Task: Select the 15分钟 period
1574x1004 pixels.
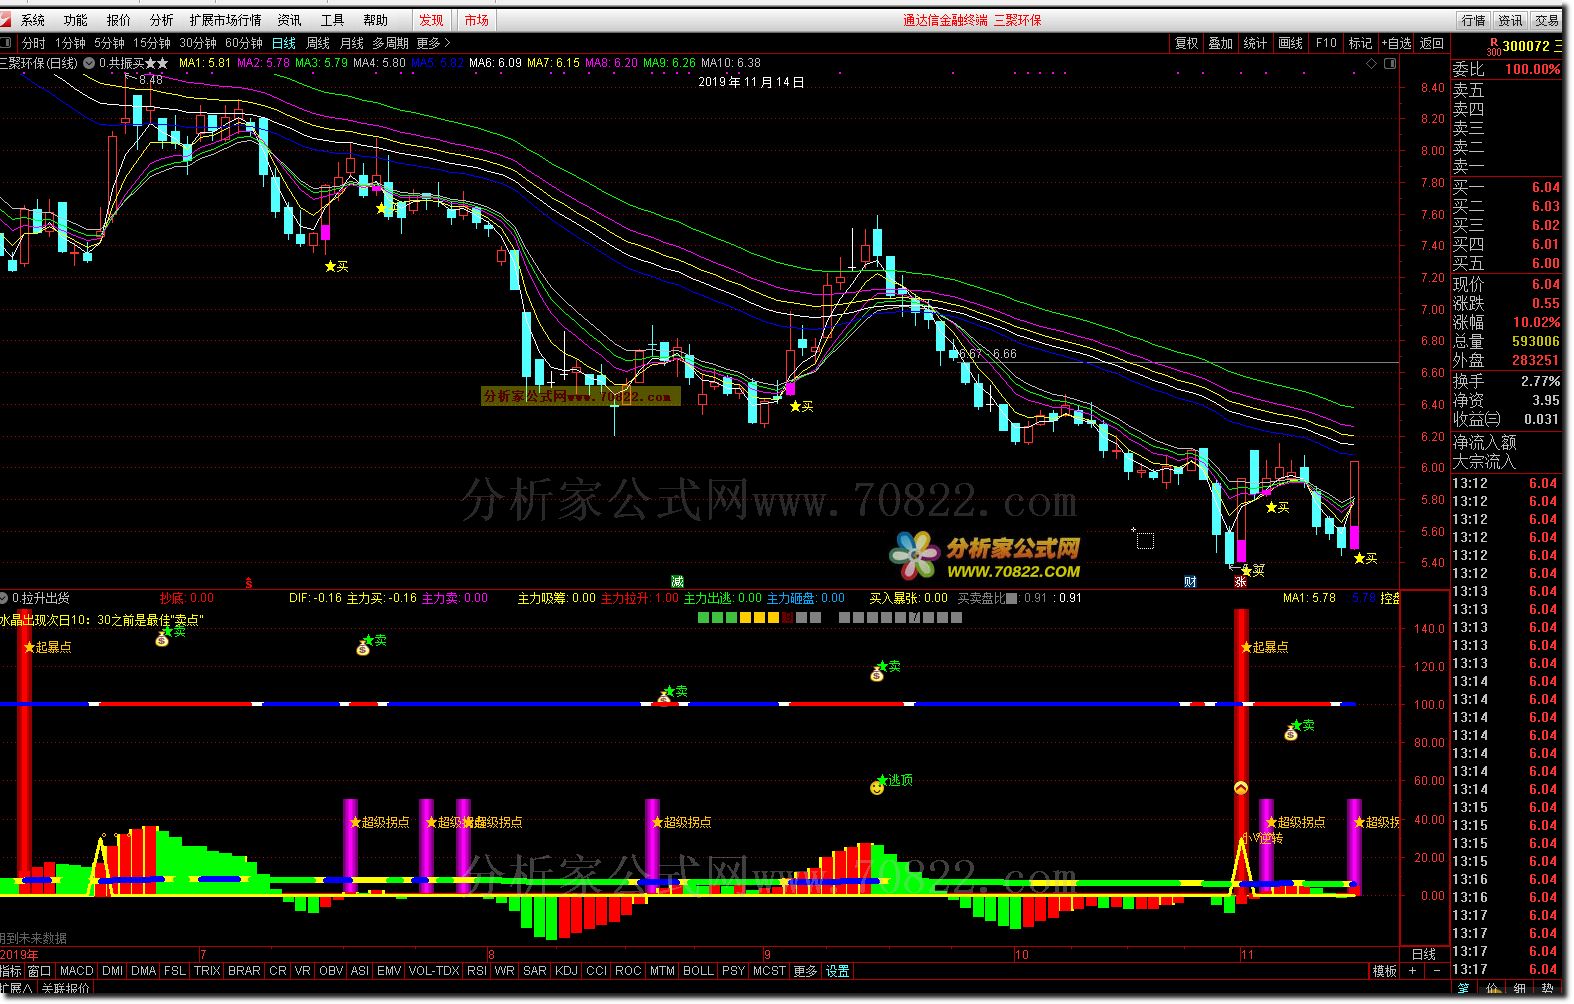Action: tap(152, 43)
